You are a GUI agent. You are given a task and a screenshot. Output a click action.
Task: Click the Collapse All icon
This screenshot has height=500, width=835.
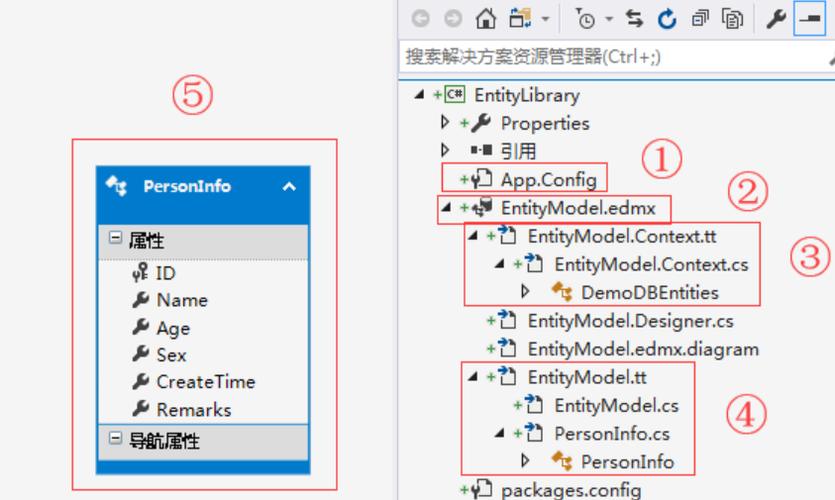(700, 19)
